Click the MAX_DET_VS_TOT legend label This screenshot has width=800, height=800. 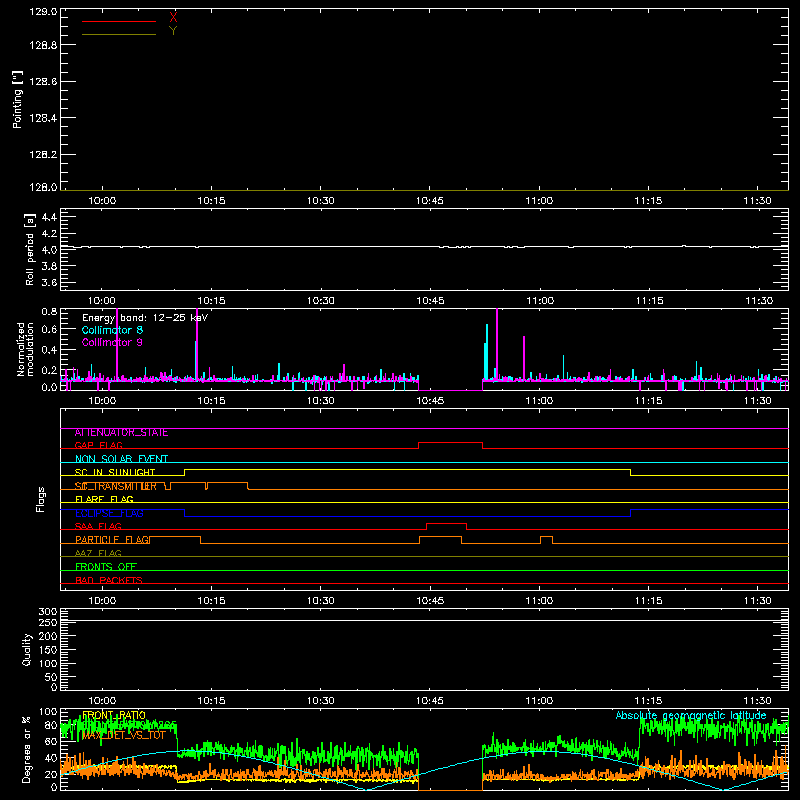point(124,736)
